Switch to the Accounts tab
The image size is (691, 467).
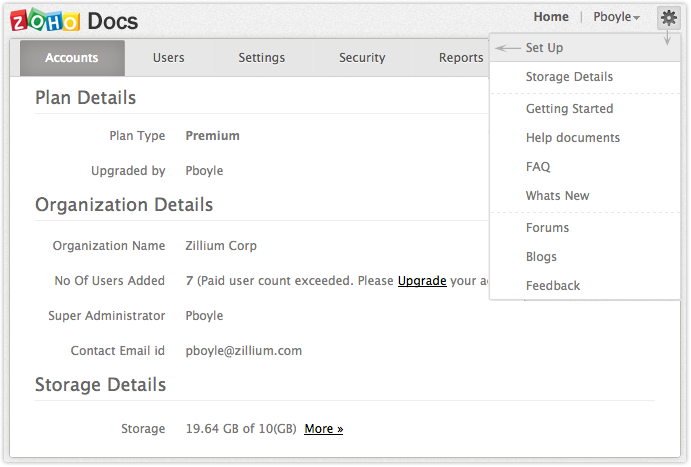72,58
